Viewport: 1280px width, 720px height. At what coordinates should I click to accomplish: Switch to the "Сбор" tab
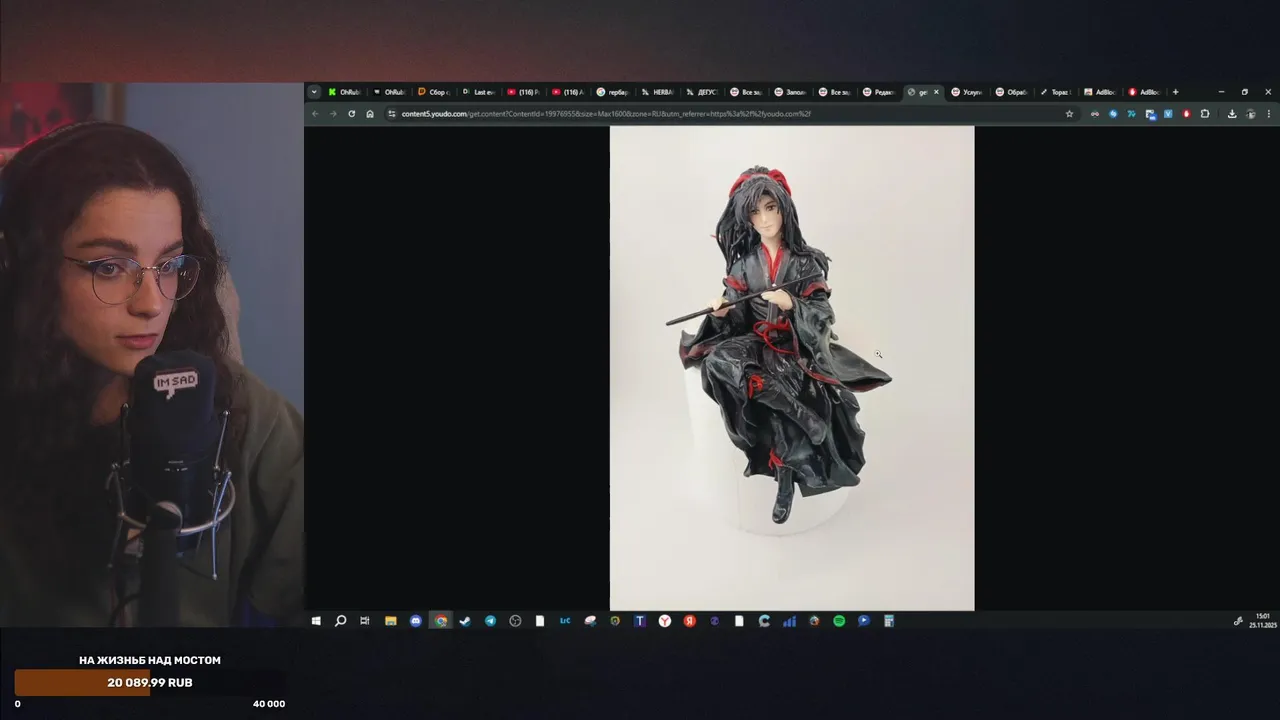[x=433, y=92]
